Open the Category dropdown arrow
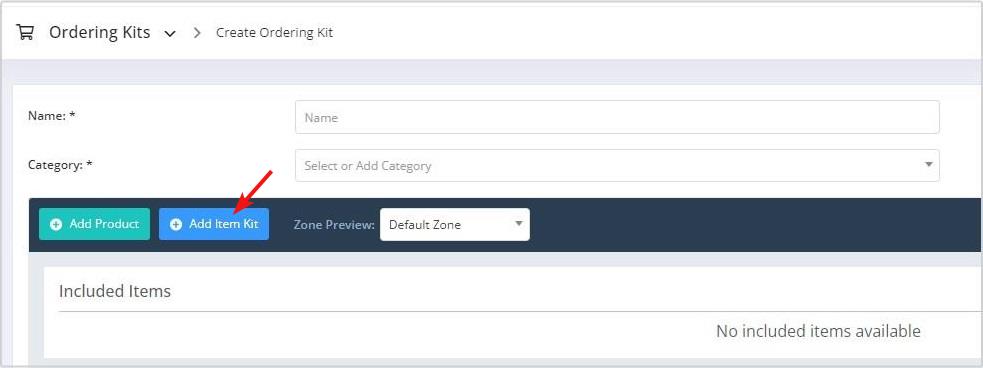 point(928,164)
